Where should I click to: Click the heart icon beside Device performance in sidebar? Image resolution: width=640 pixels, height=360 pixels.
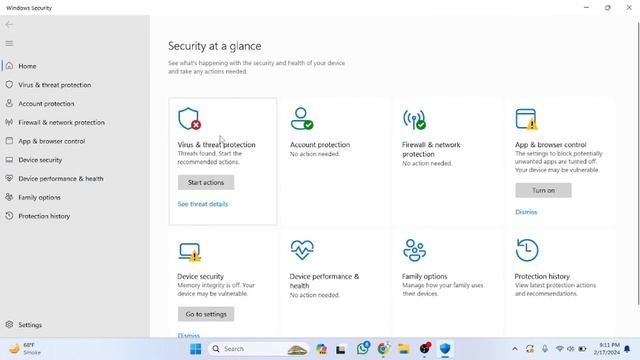point(9,178)
